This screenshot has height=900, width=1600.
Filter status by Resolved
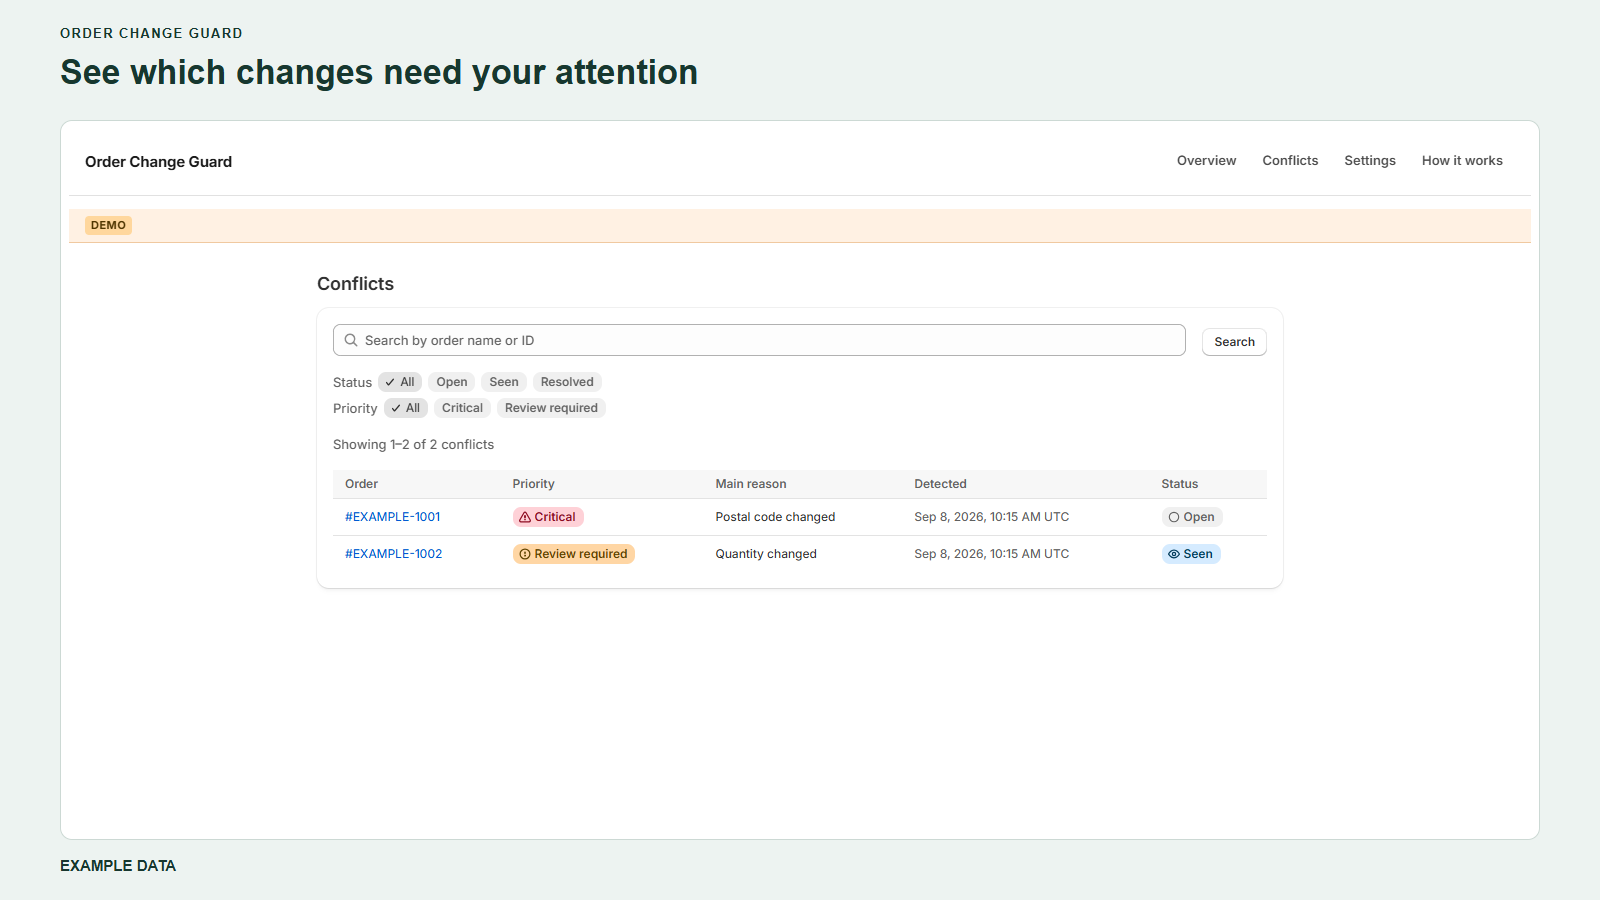coord(567,382)
